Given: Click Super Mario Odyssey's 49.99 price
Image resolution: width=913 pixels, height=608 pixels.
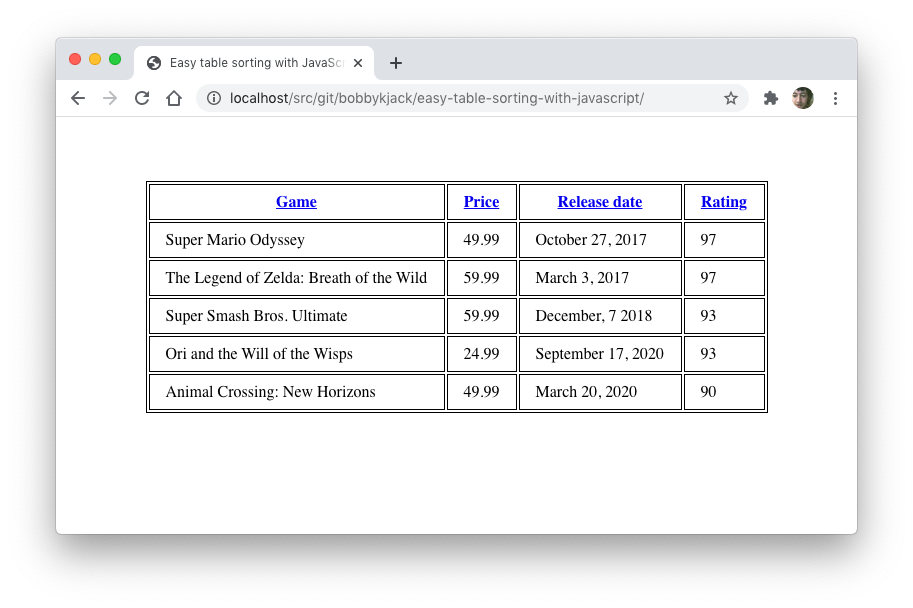Looking at the screenshot, I should pyautogui.click(x=482, y=240).
